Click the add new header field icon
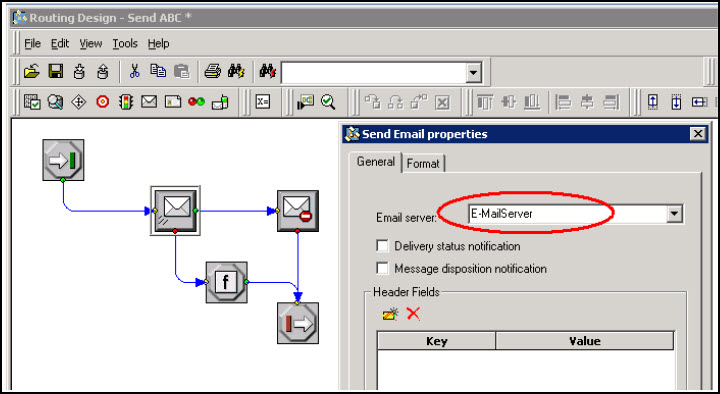The width and height of the screenshot is (720, 394). click(x=390, y=314)
